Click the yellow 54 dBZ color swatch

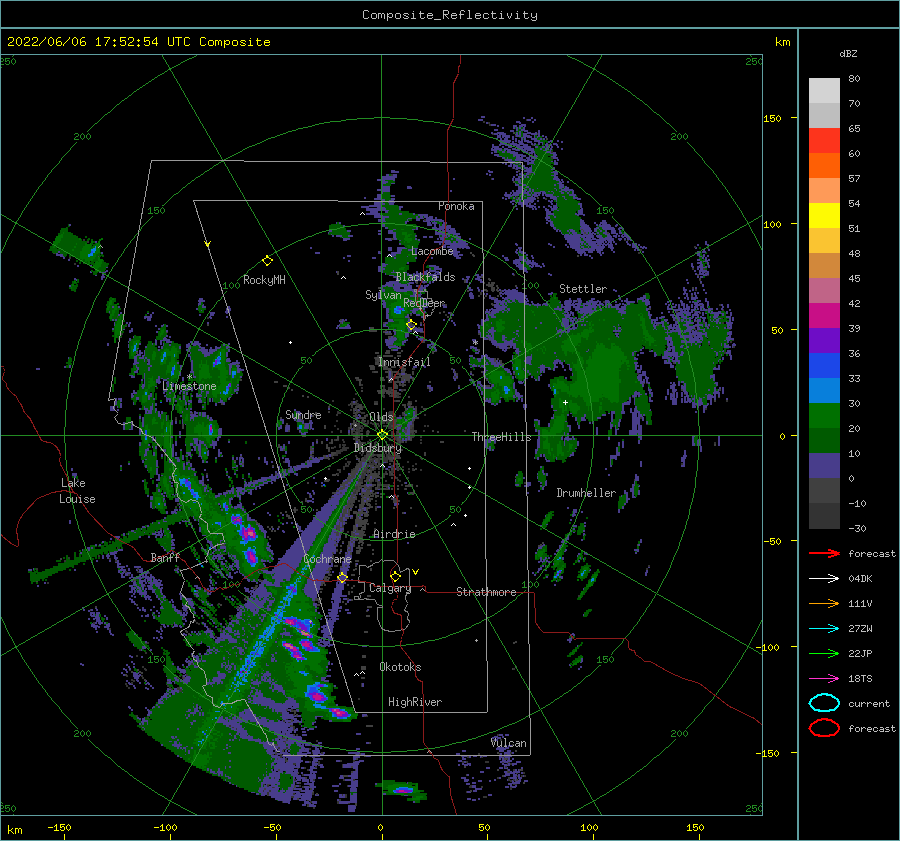click(824, 215)
